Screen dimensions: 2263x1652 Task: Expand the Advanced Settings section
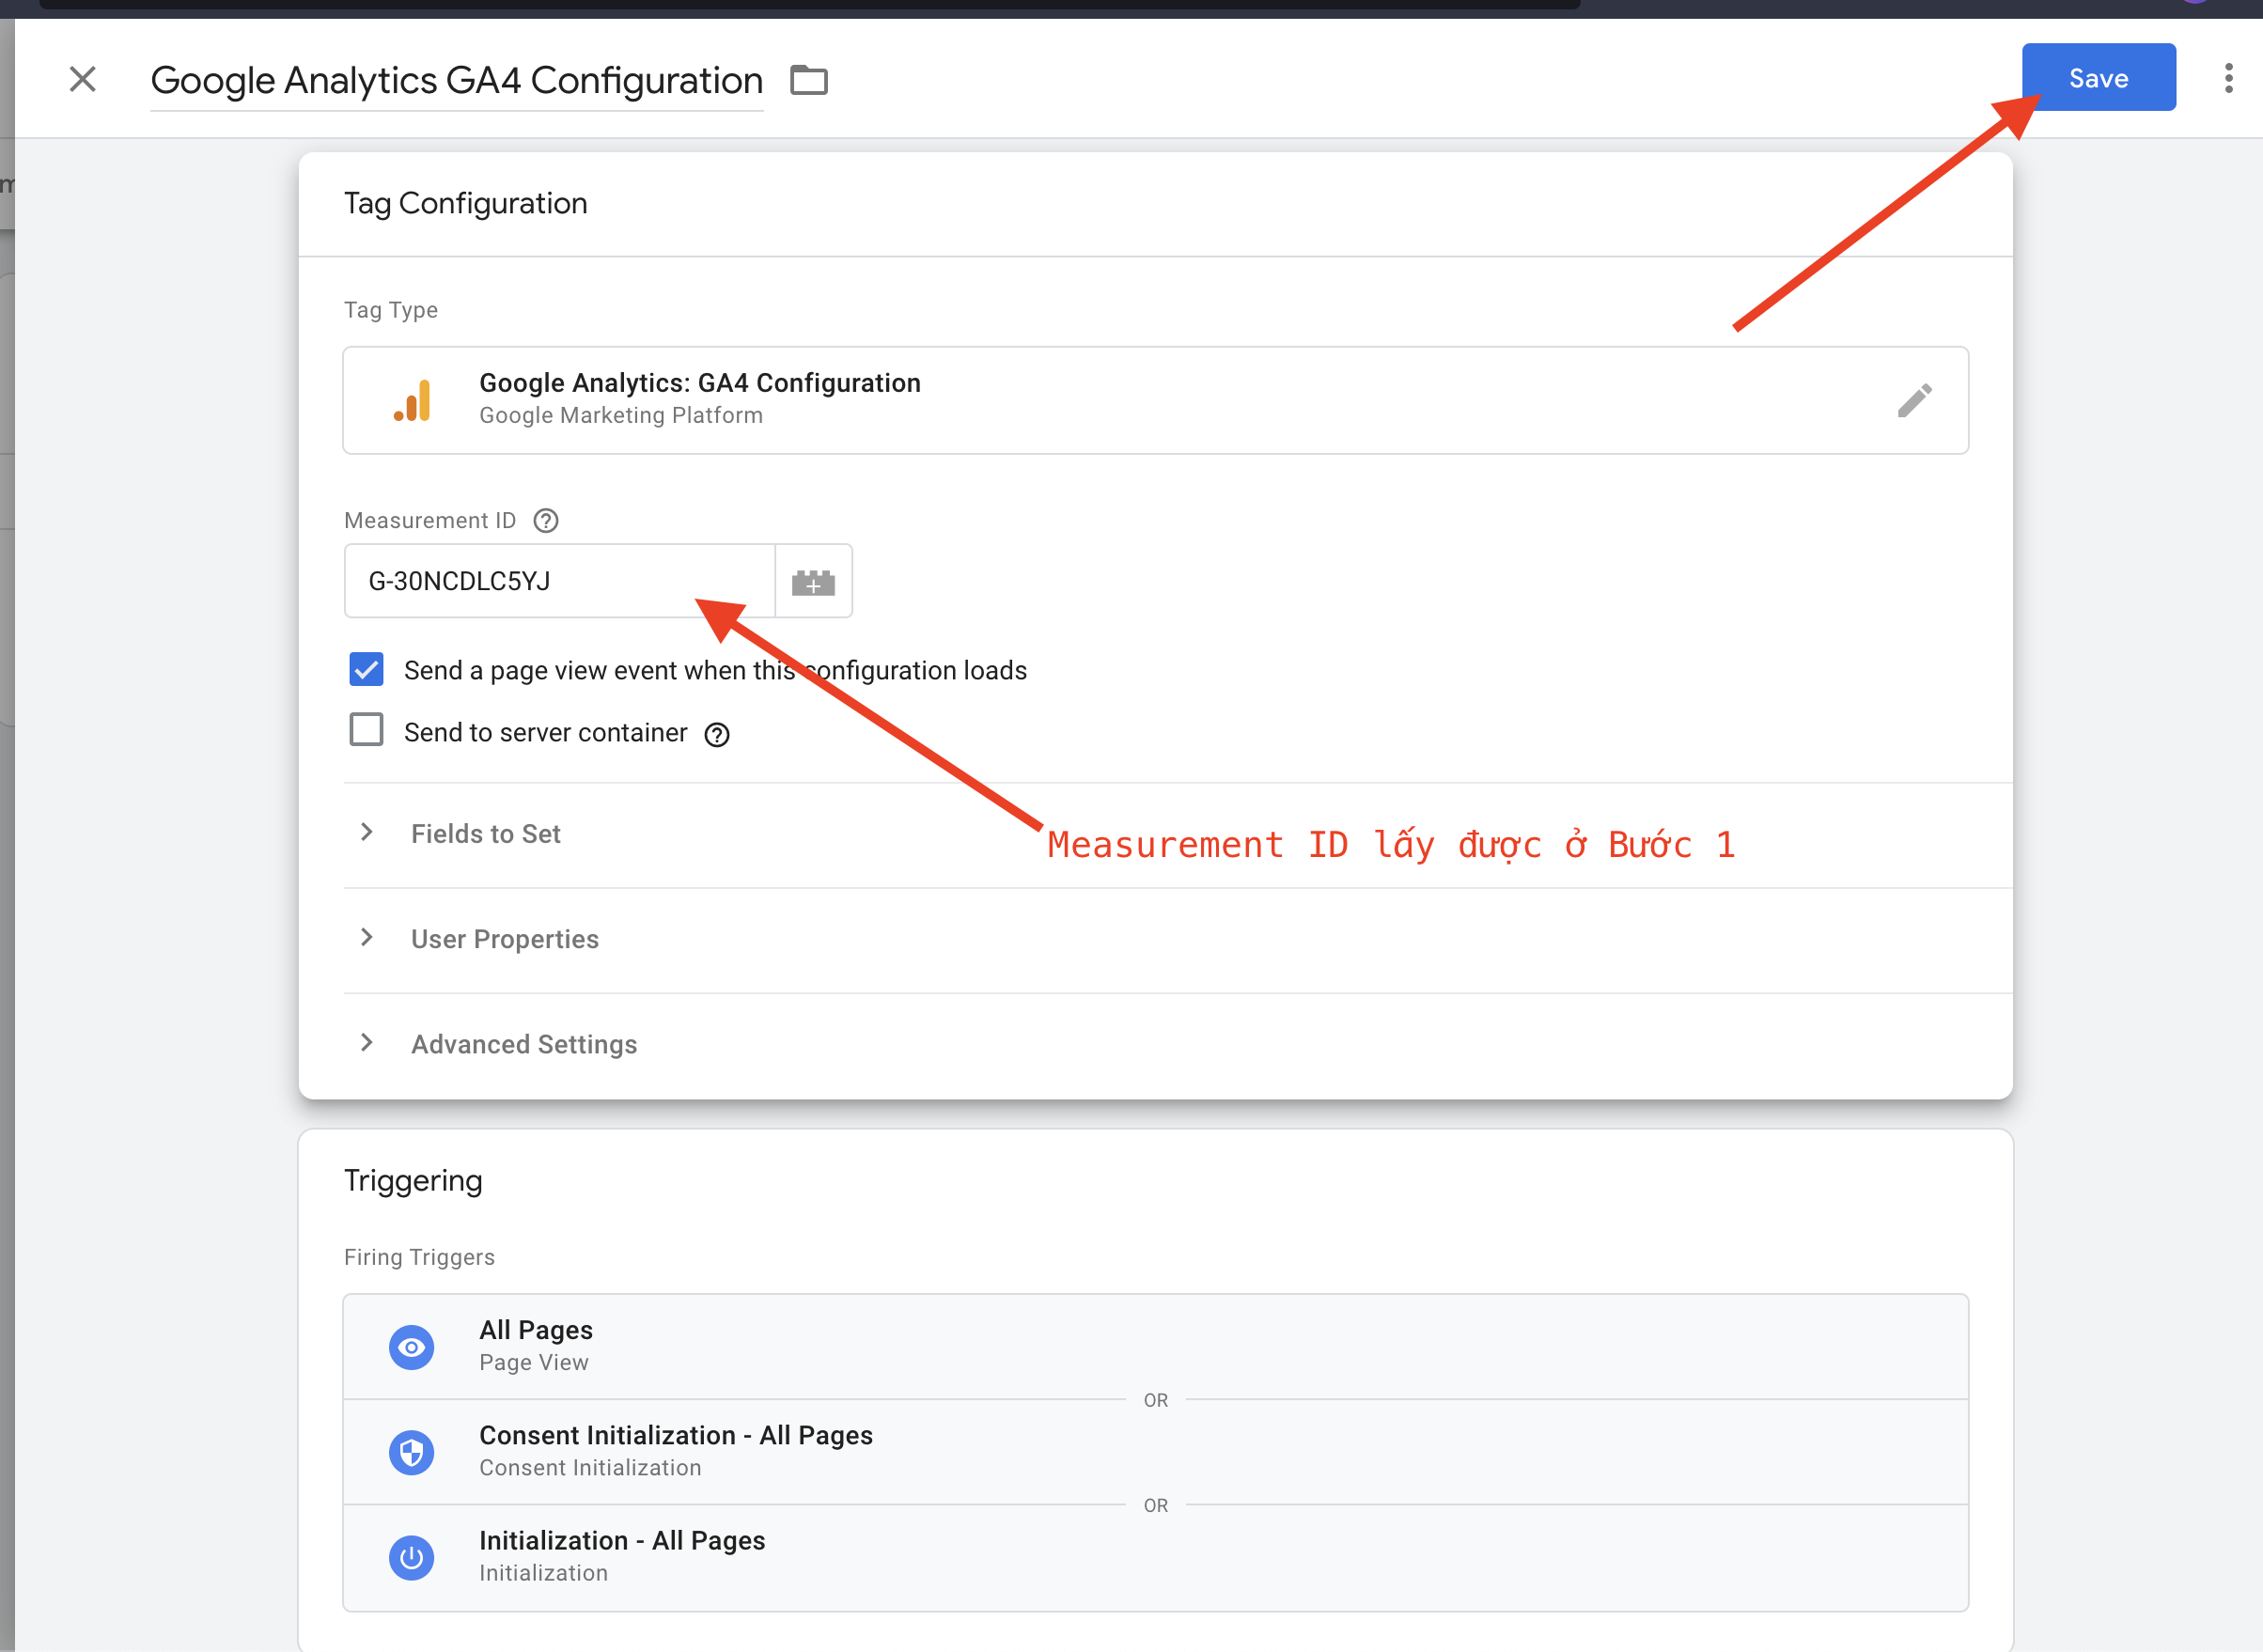523,1044
